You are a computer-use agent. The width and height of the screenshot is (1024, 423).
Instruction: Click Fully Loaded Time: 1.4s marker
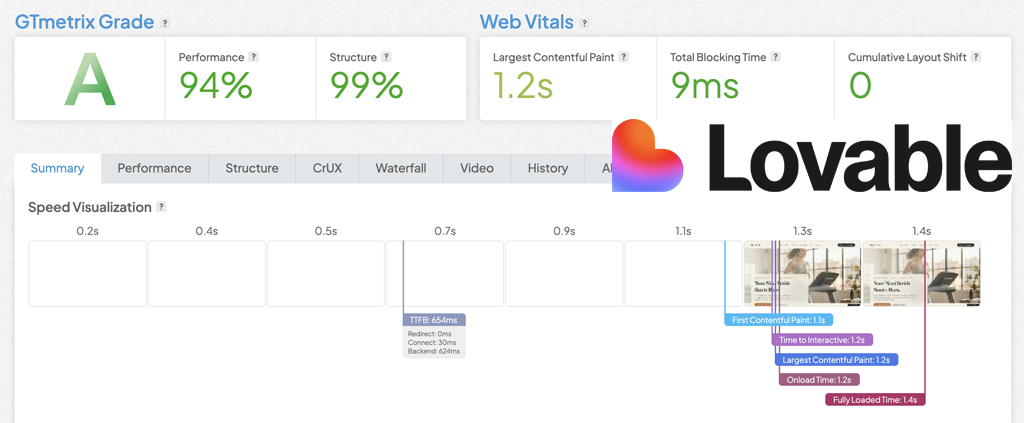coord(875,400)
